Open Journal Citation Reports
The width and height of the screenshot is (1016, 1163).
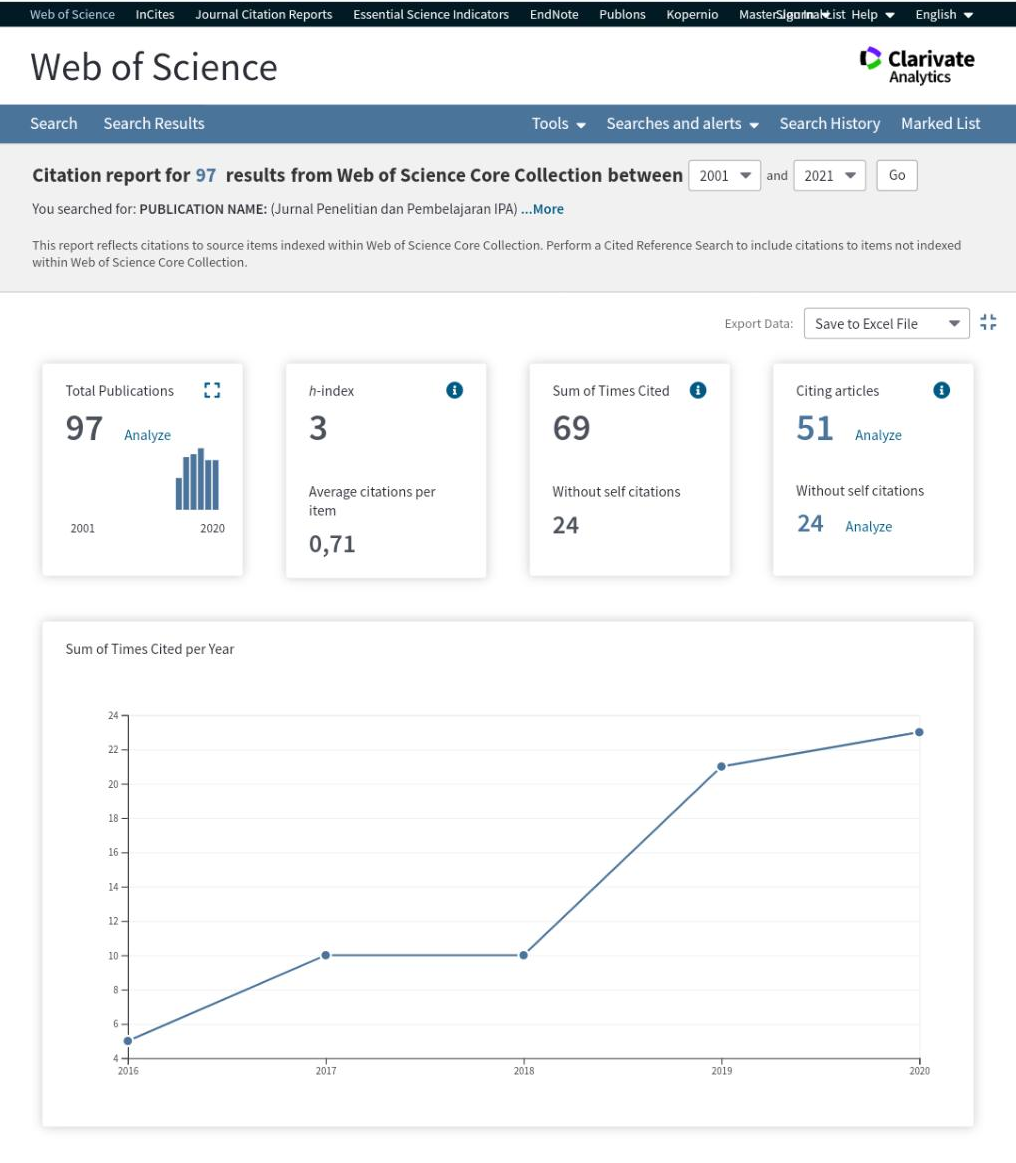pos(263,14)
